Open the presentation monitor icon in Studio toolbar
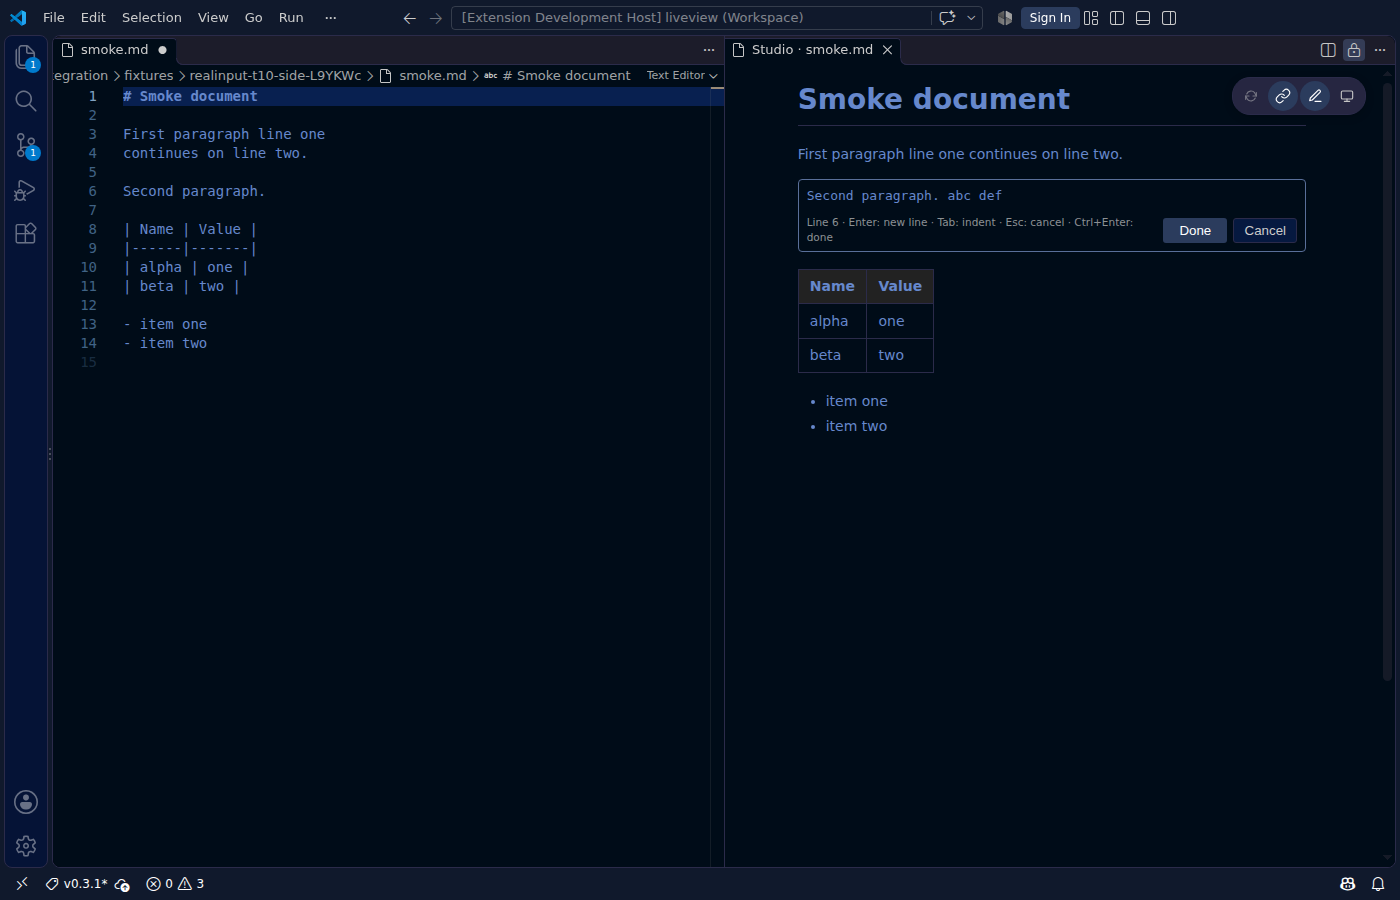Screen dimensions: 1400x900 (x=1347, y=96)
